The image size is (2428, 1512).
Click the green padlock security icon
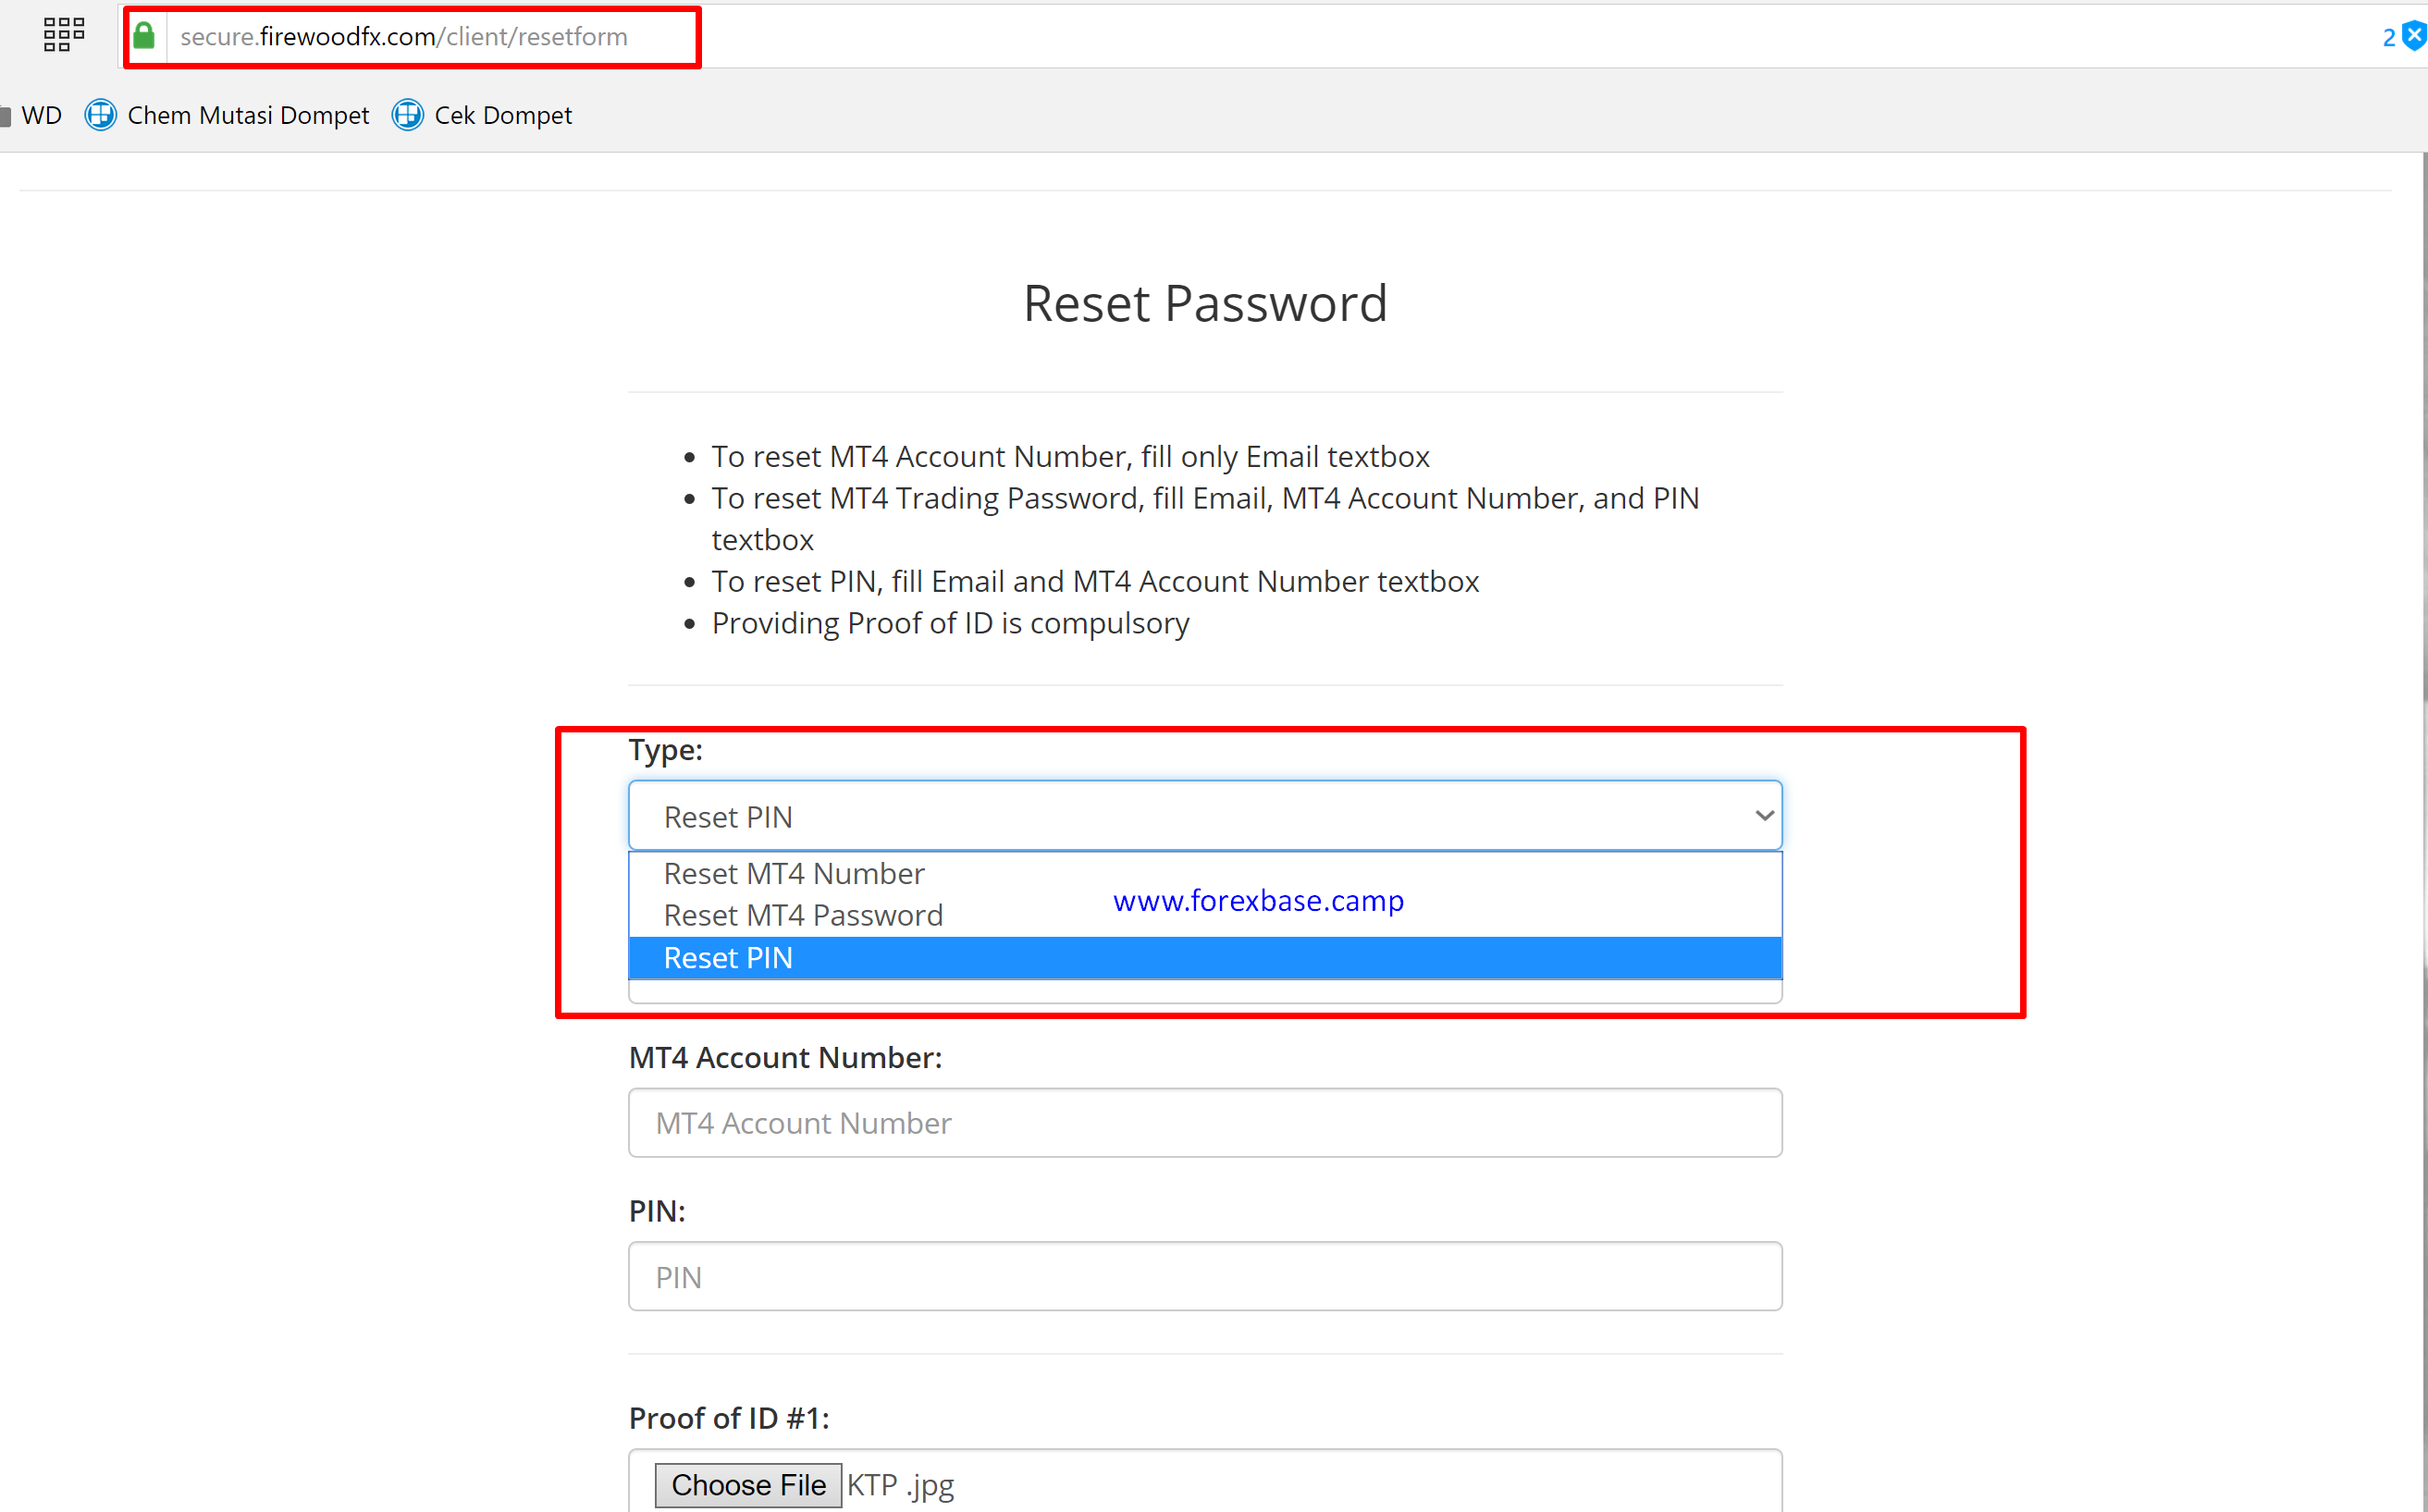(x=144, y=36)
